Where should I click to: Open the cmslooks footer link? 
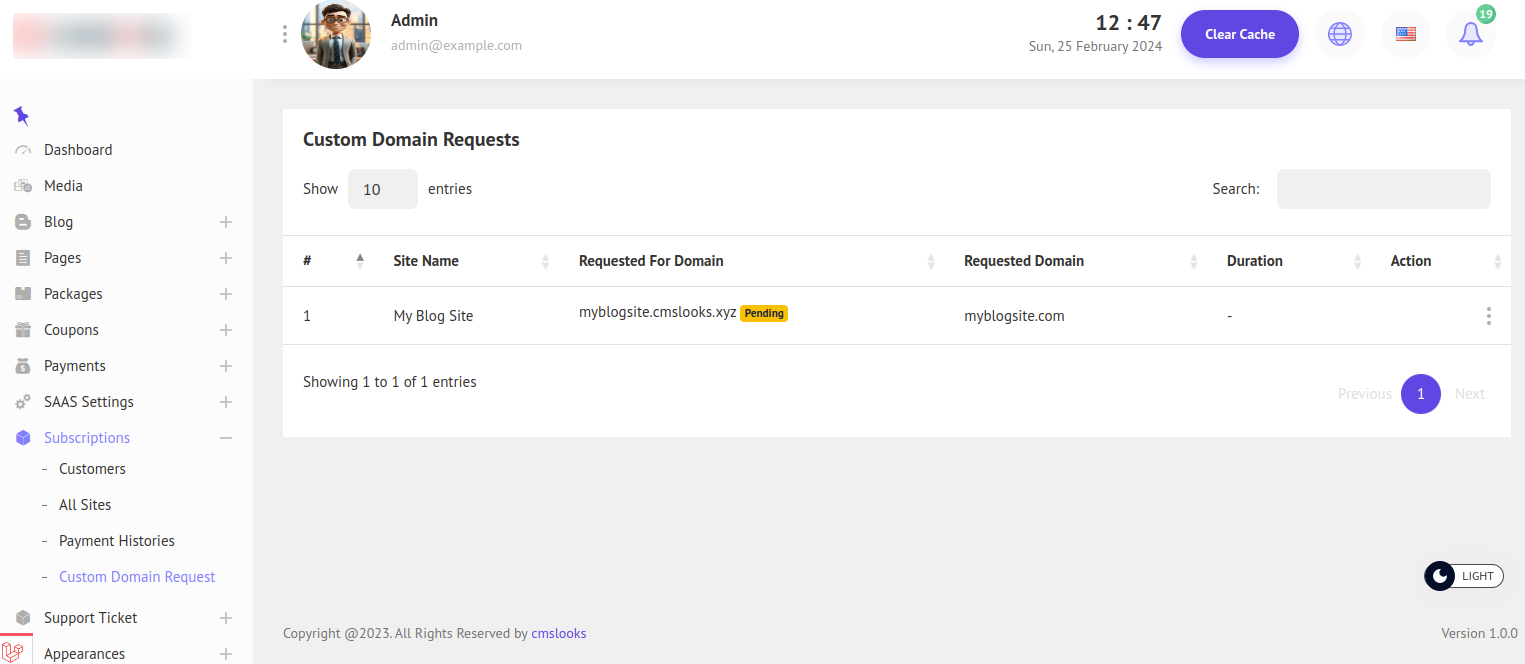558,633
